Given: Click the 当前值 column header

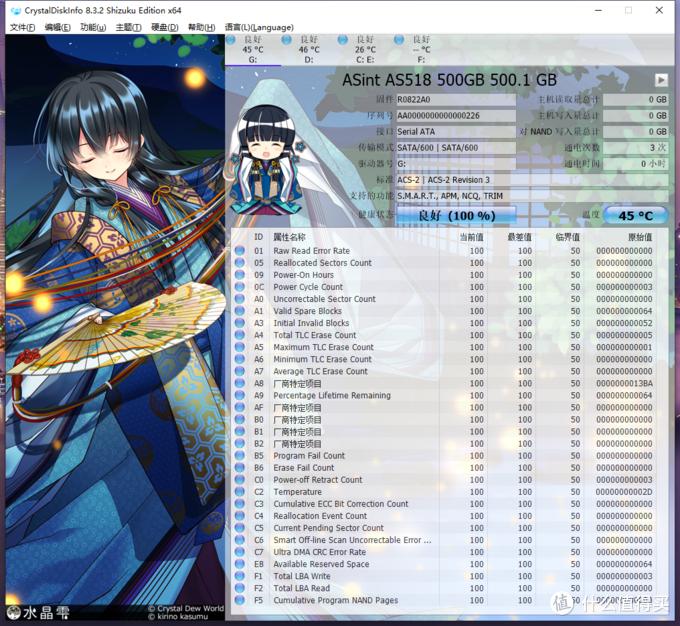Looking at the screenshot, I should pyautogui.click(x=471, y=237).
